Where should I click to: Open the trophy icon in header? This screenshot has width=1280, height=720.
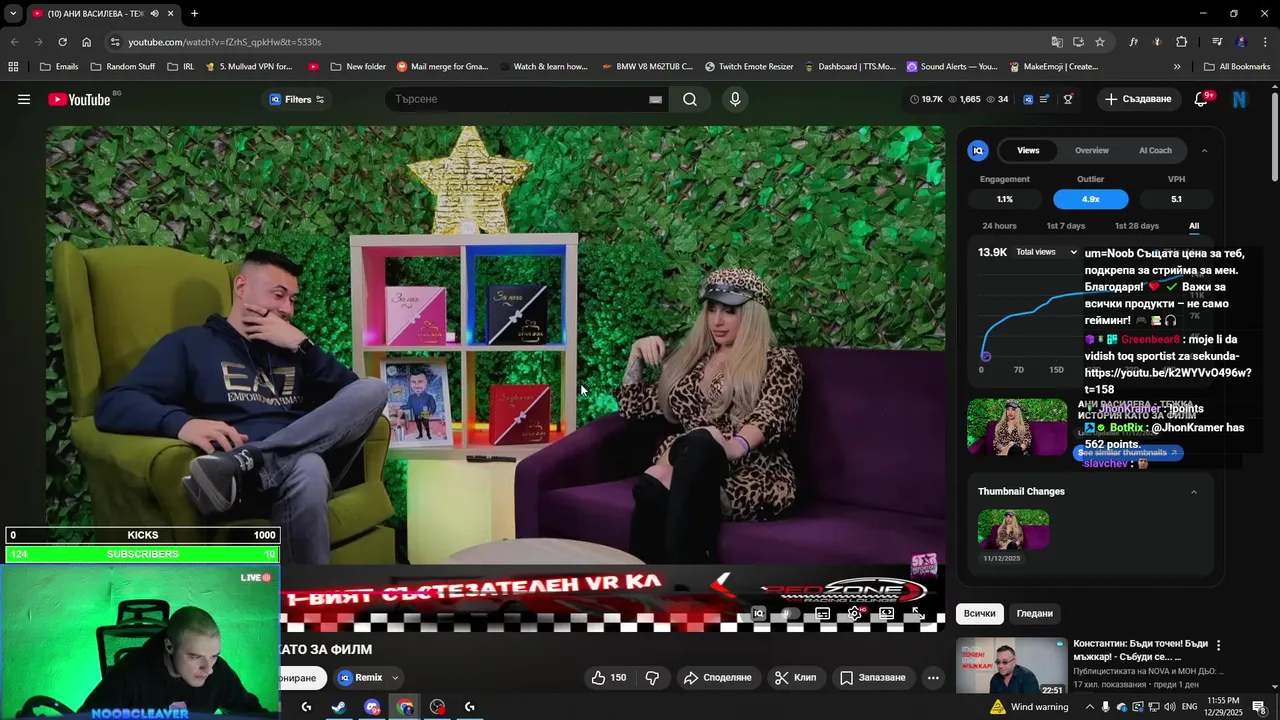click(x=1068, y=99)
